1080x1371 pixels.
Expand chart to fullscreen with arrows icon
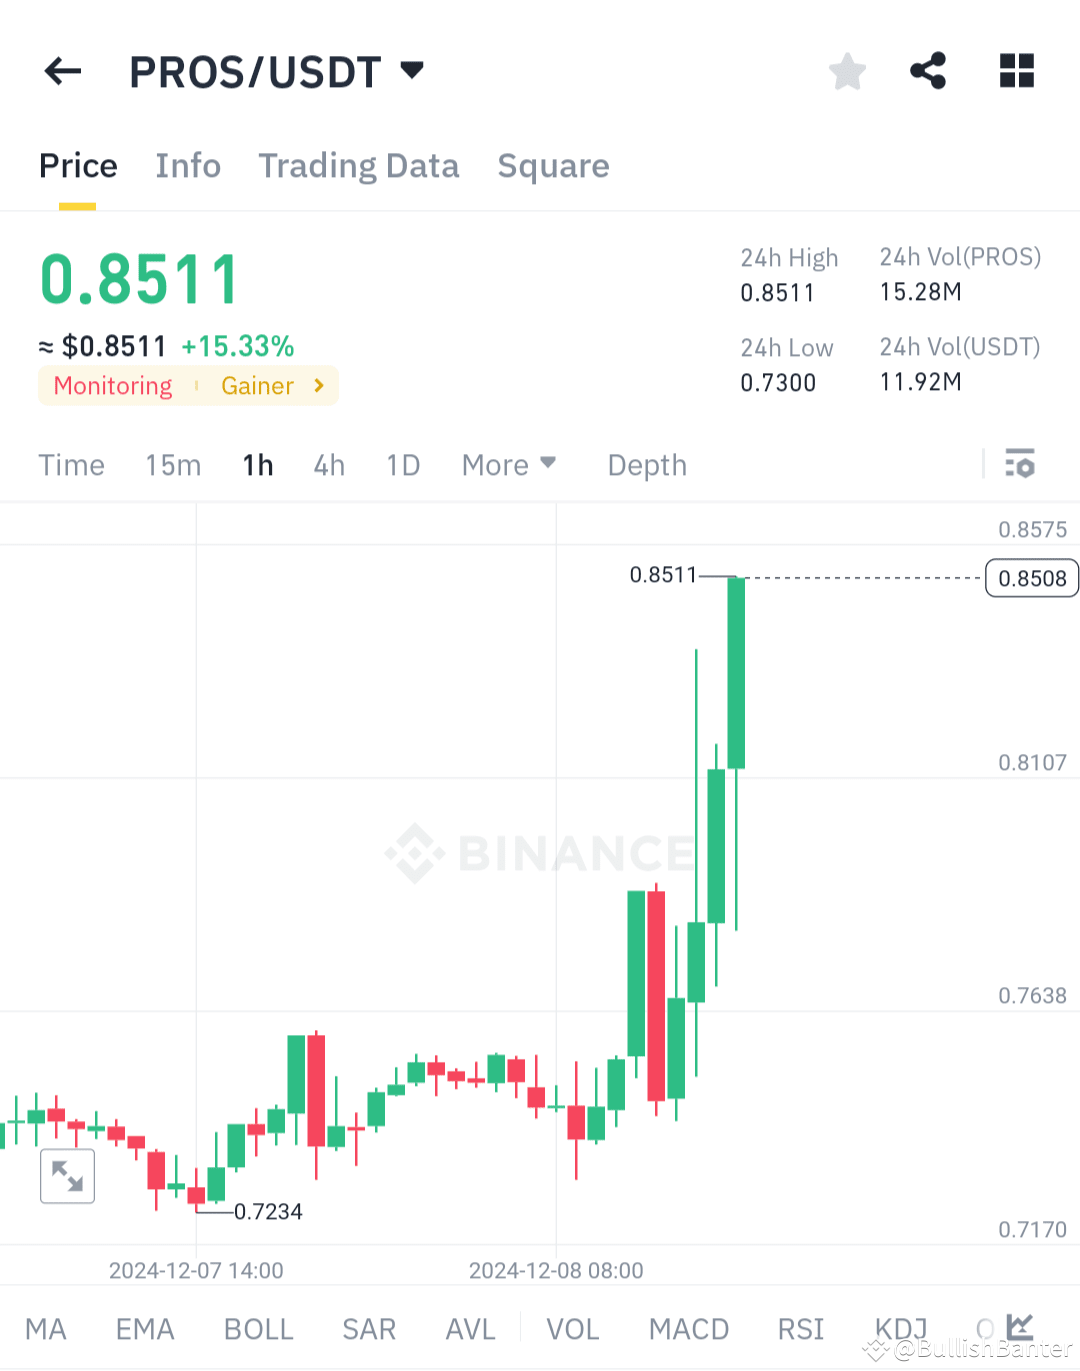[67, 1176]
